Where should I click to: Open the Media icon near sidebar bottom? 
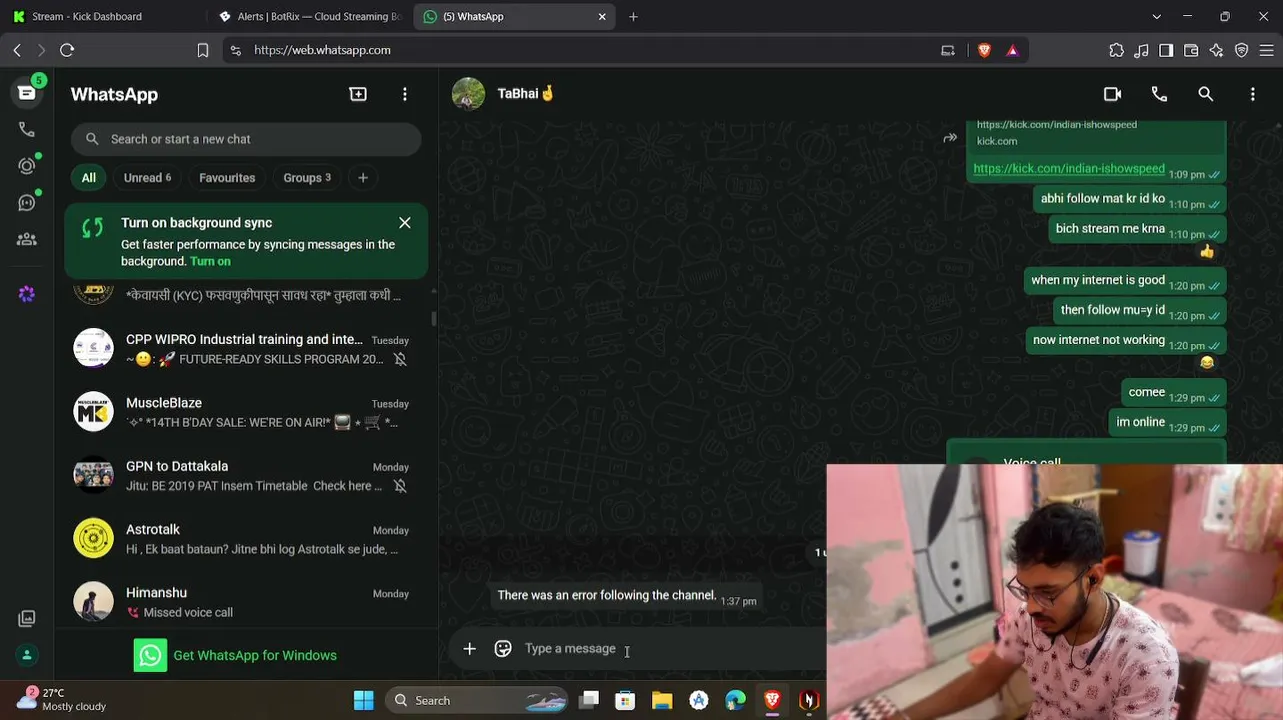click(27, 618)
